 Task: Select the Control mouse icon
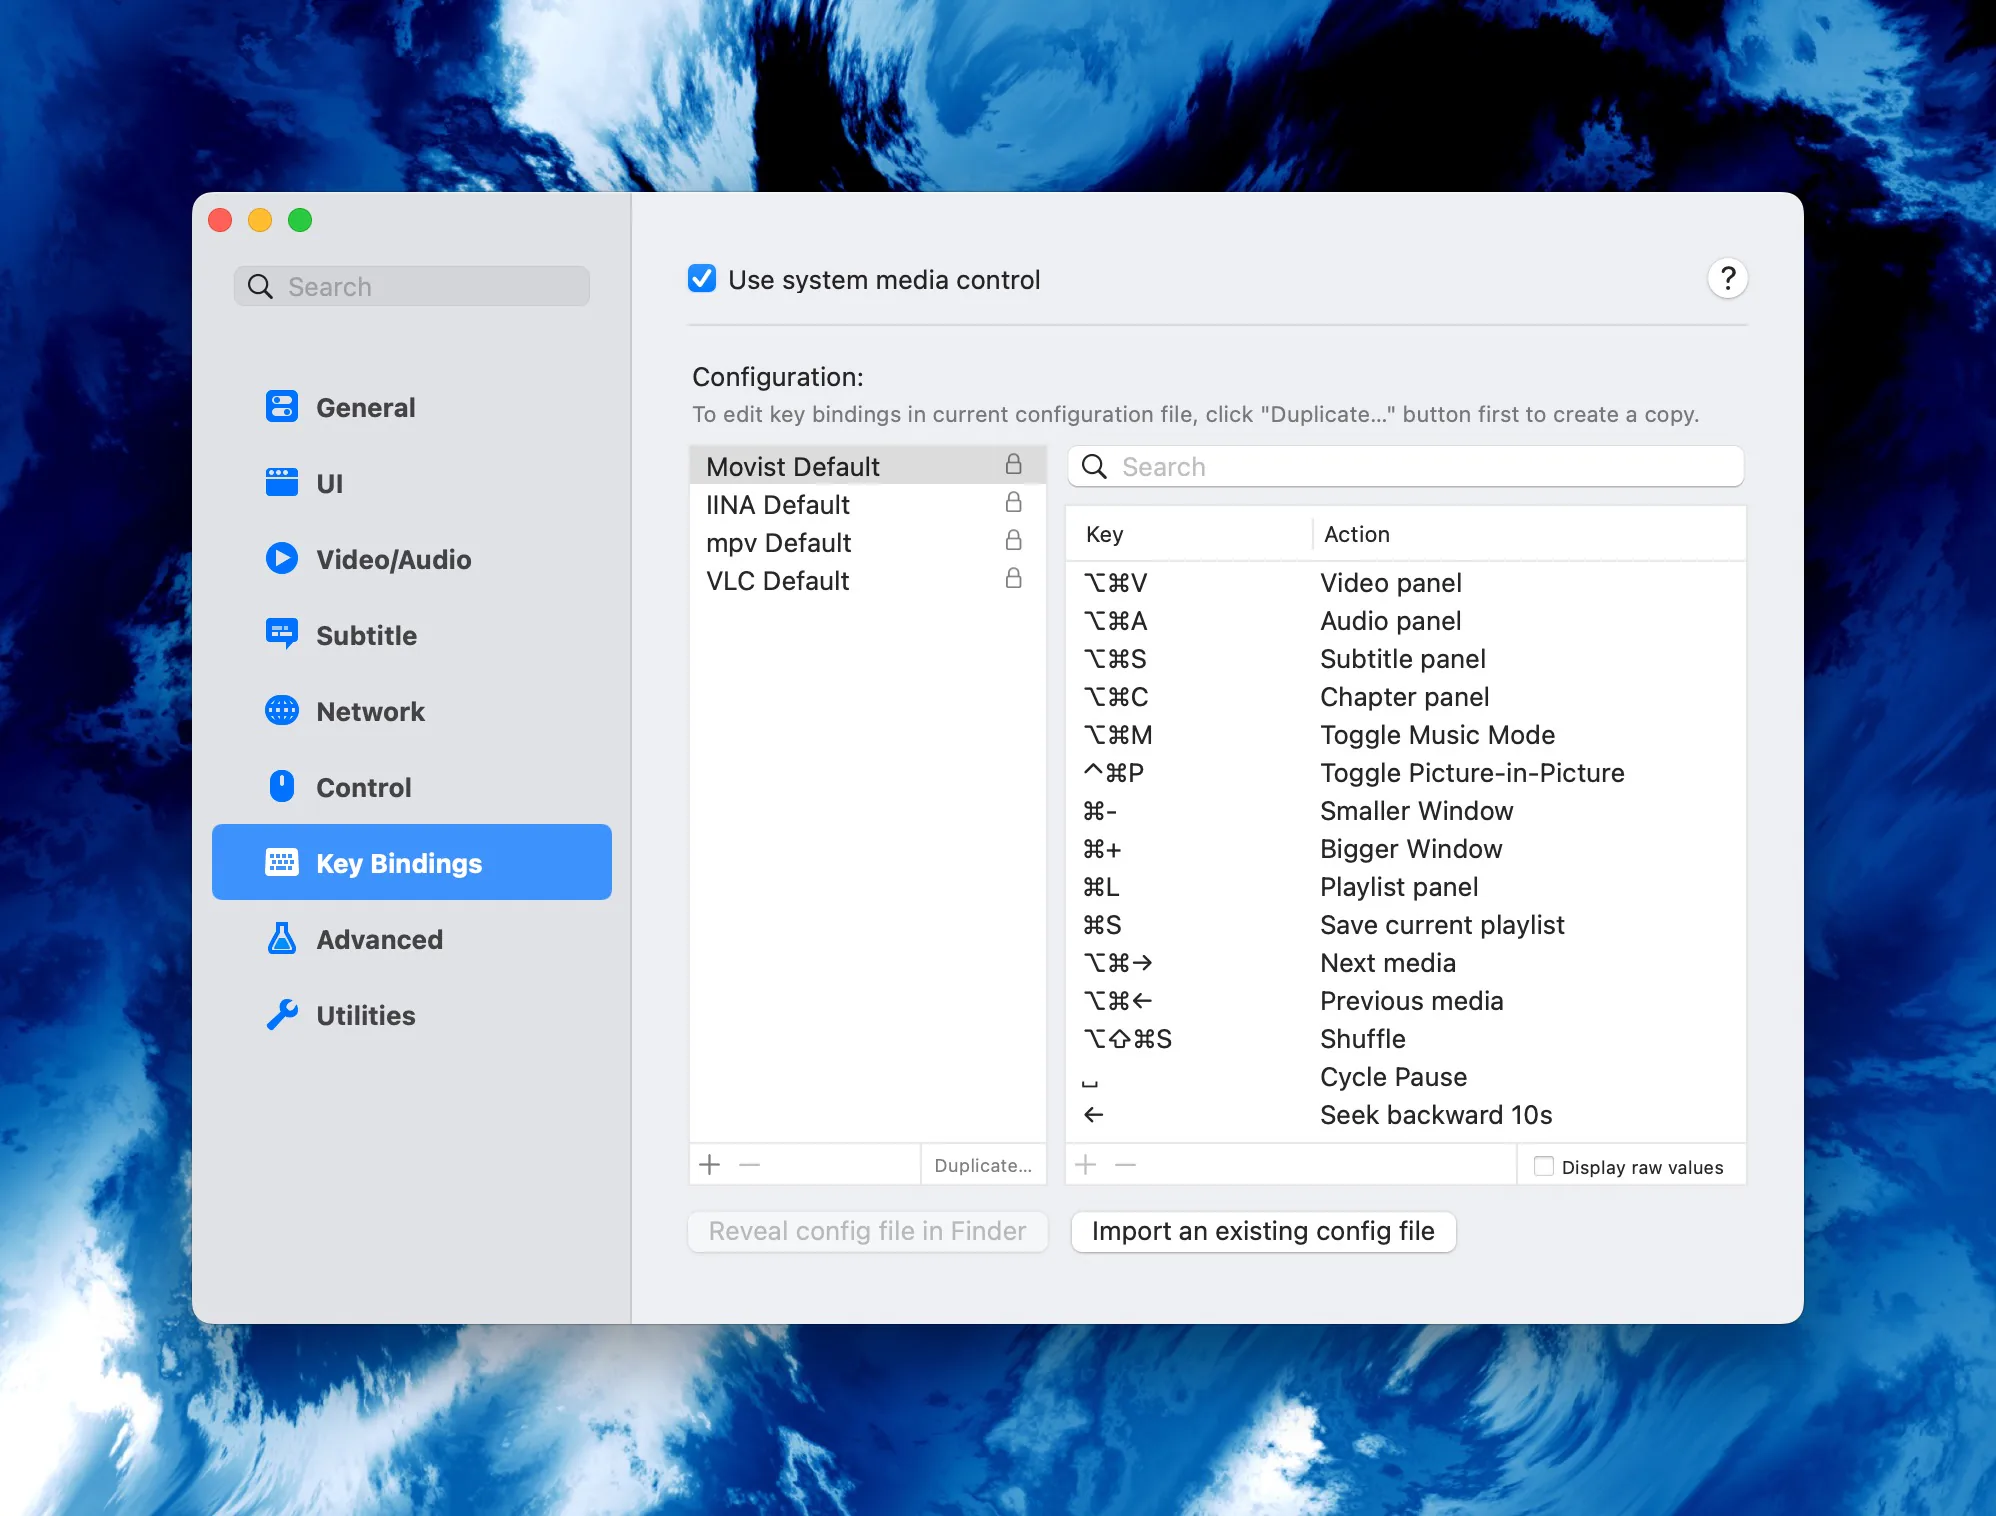coord(282,787)
